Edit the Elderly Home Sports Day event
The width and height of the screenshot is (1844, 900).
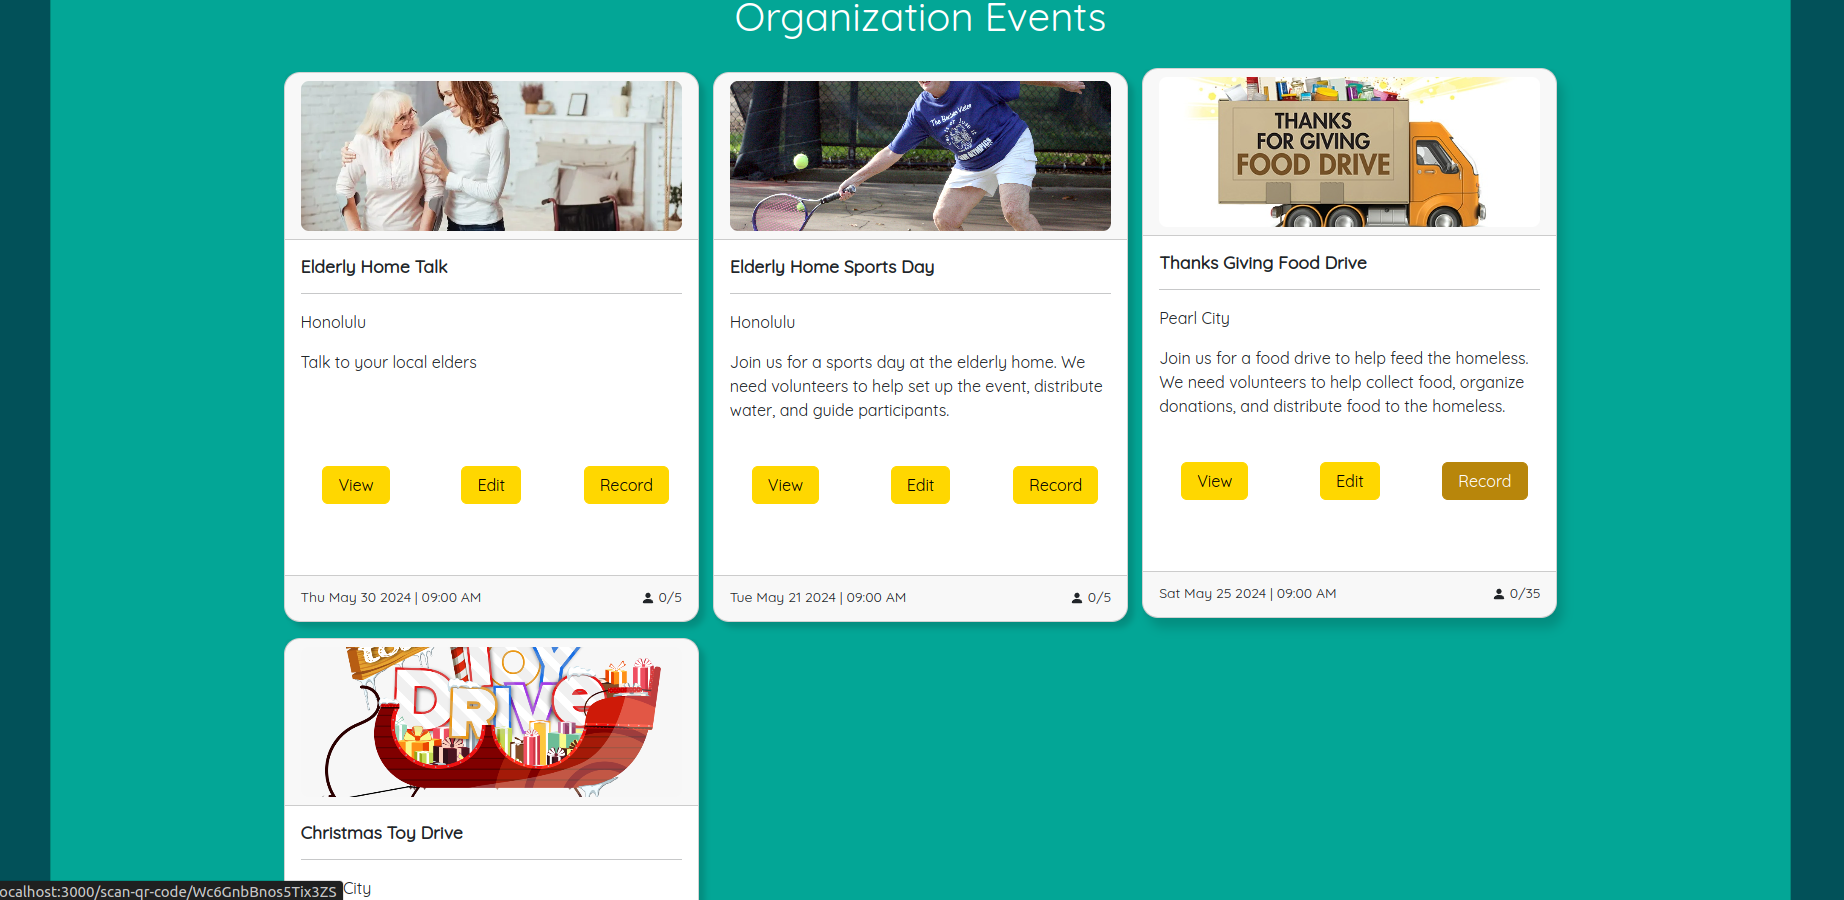point(920,485)
